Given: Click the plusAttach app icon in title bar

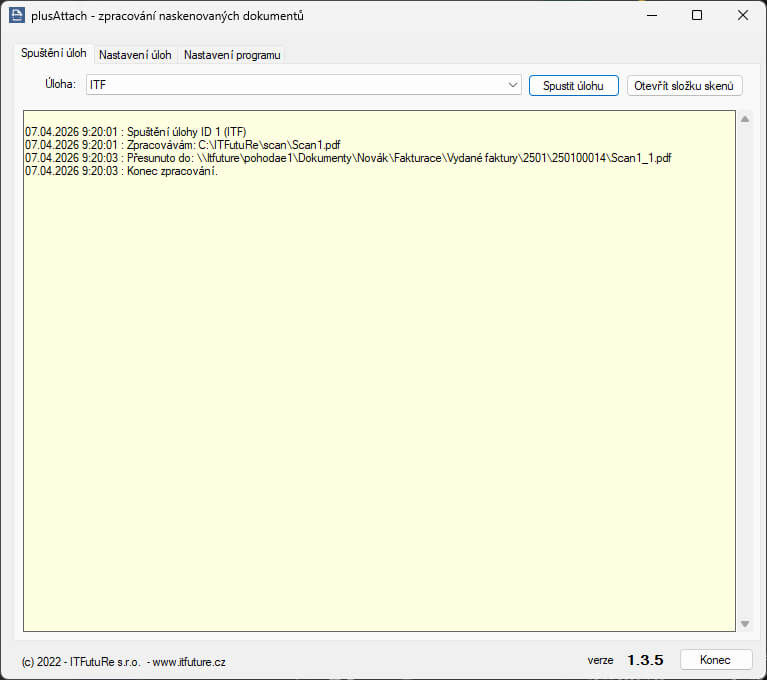Looking at the screenshot, I should 16,15.
